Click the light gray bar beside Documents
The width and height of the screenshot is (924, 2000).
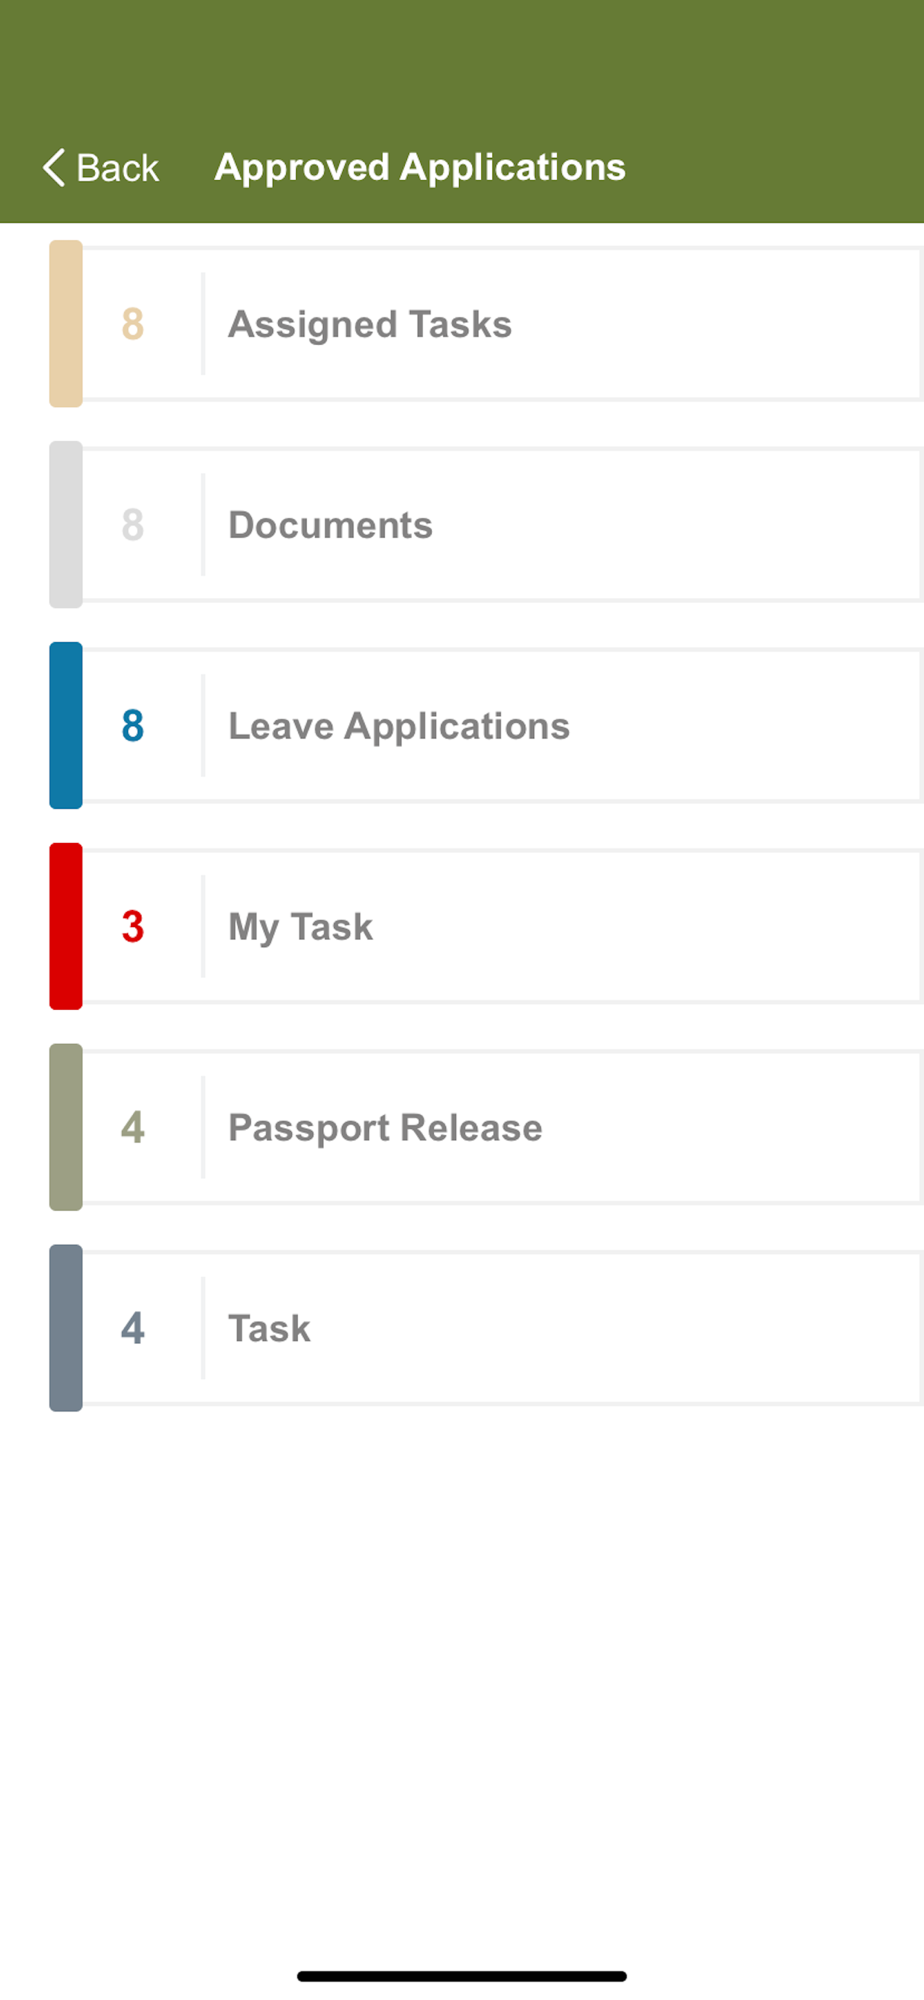tap(66, 525)
